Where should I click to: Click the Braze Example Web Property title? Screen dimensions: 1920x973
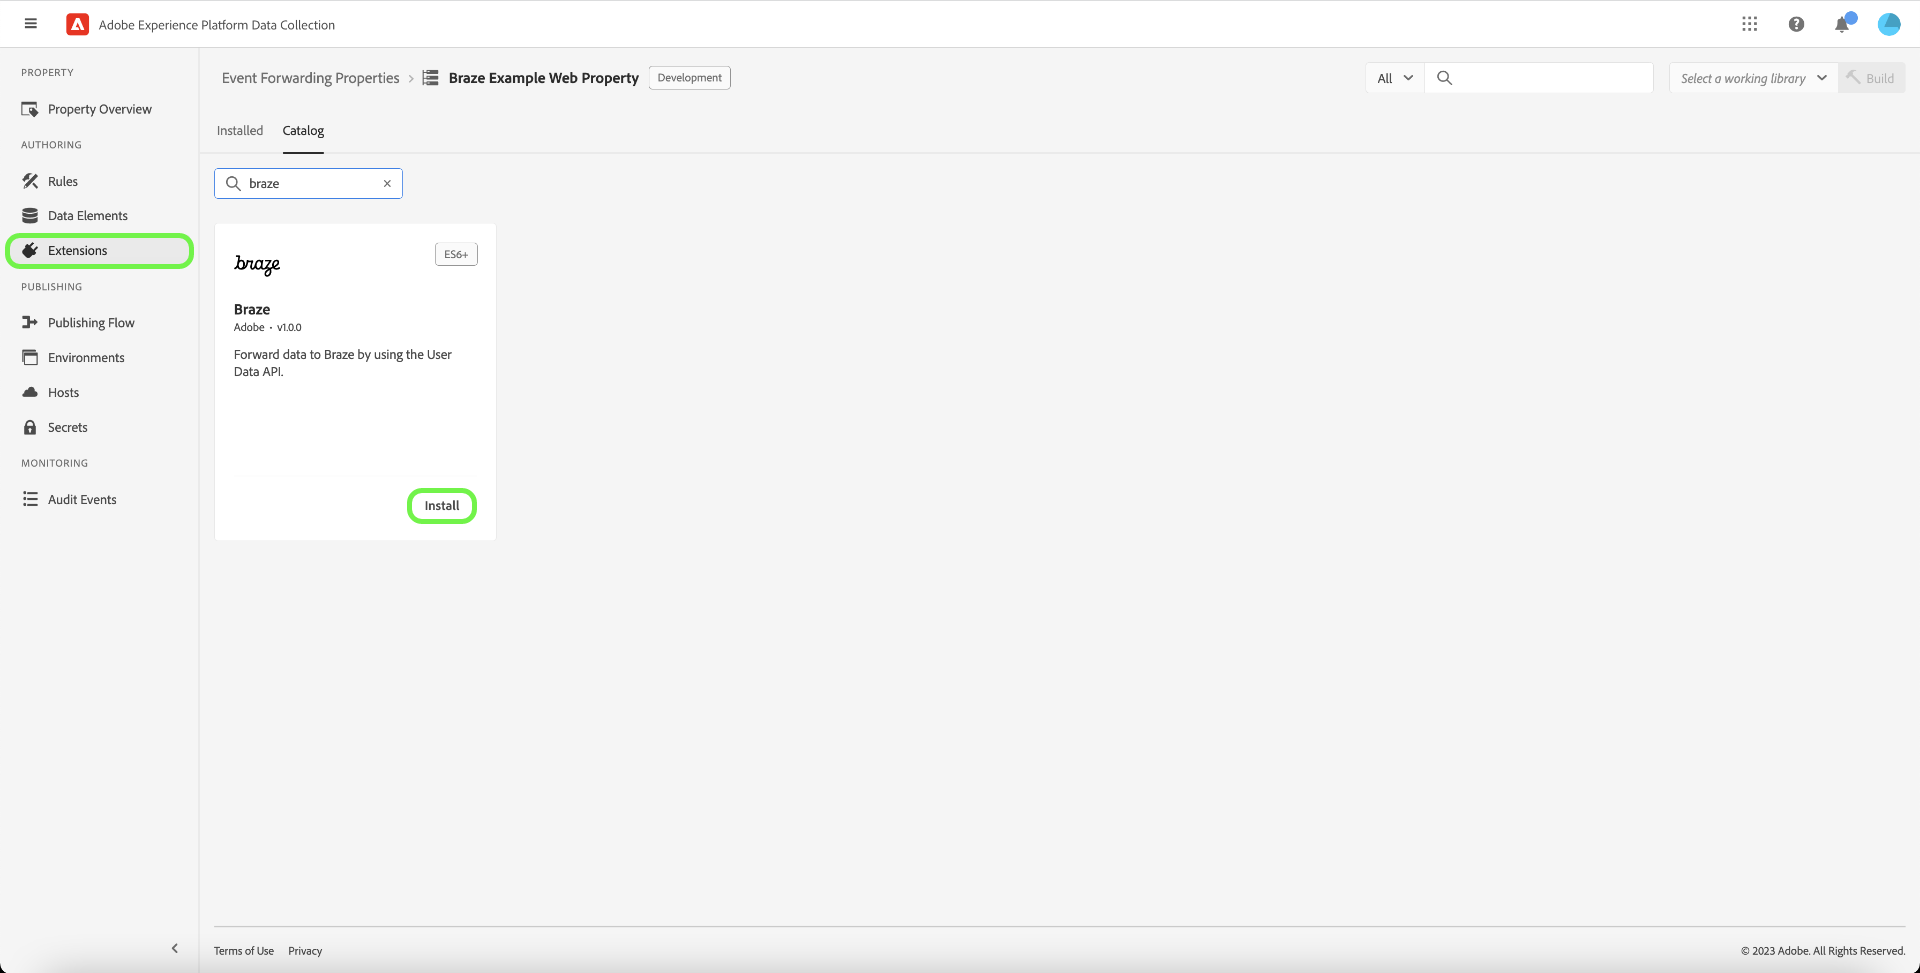(x=544, y=78)
